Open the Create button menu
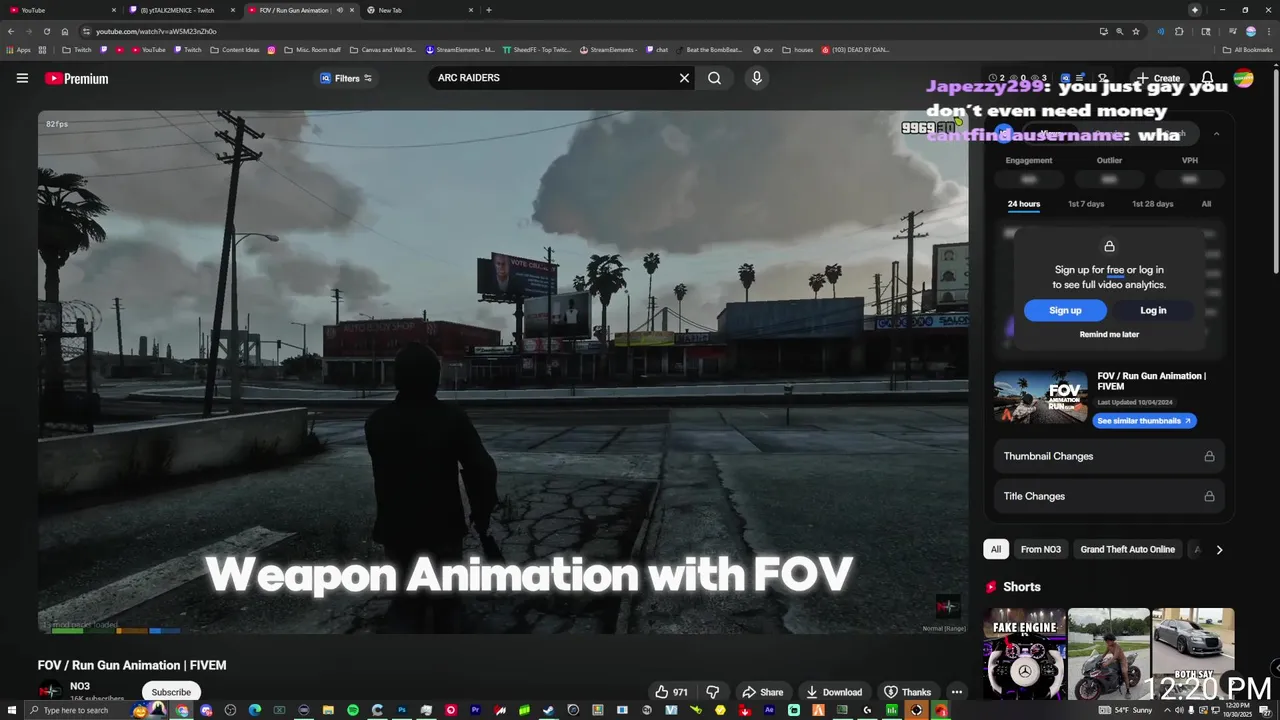Screen dimensions: 1280x720 tap(1158, 78)
